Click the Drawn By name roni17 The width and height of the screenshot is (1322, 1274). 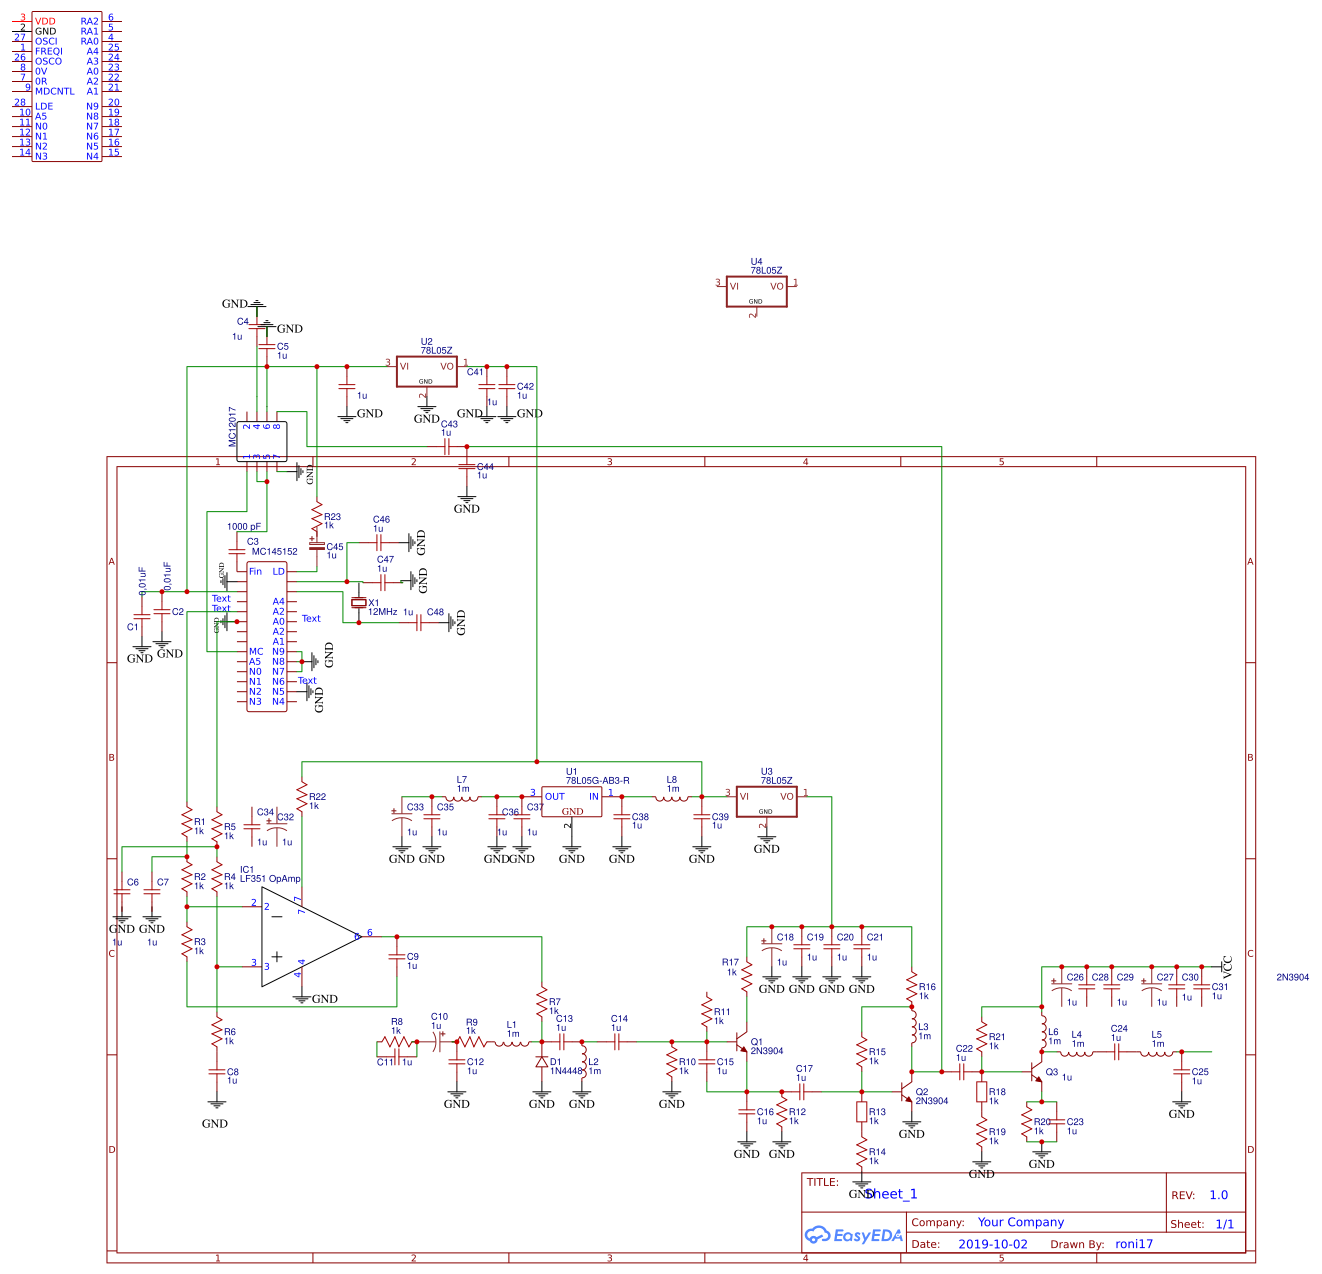click(1134, 1244)
